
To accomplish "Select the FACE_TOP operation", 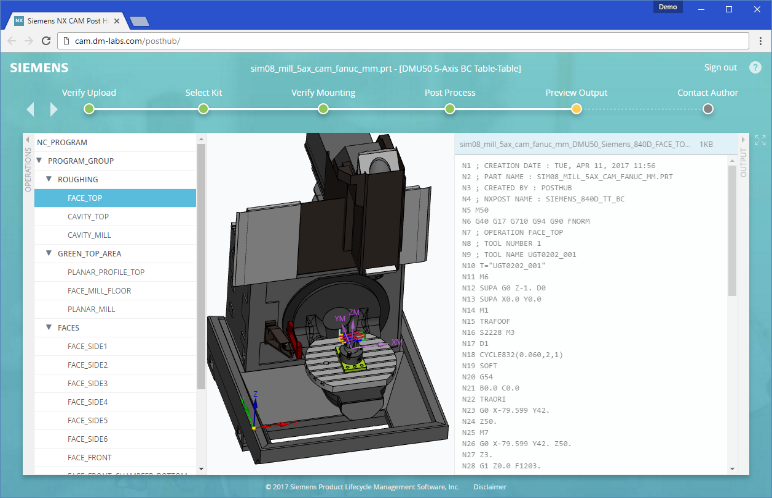I will 115,198.
